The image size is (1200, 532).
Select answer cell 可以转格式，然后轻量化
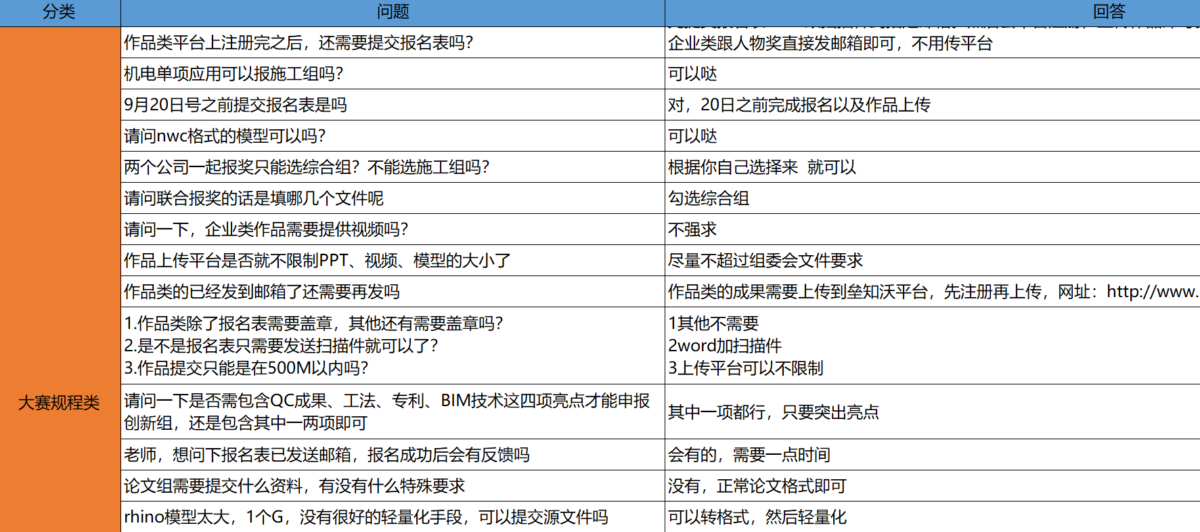click(x=932, y=517)
